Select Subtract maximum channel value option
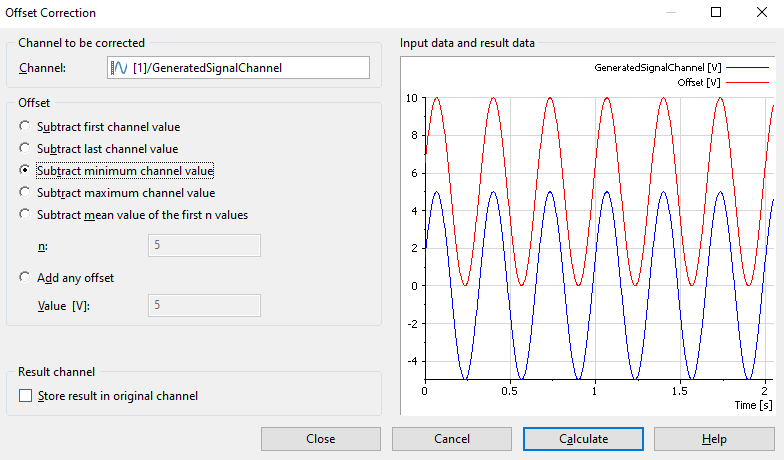The width and height of the screenshot is (784, 460). coord(25,193)
